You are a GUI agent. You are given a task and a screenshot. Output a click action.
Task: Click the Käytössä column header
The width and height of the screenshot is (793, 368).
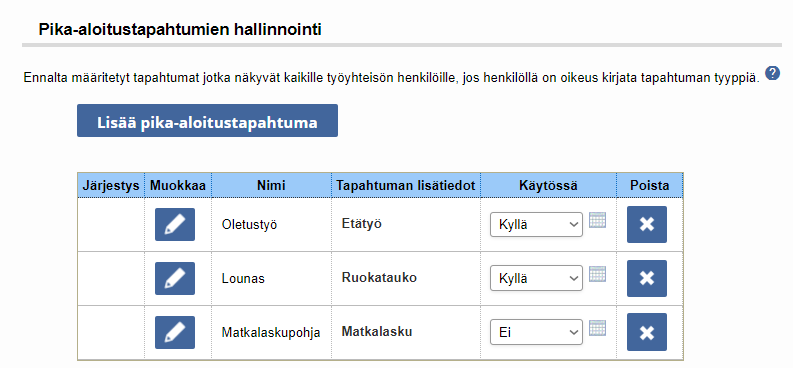[548, 186]
